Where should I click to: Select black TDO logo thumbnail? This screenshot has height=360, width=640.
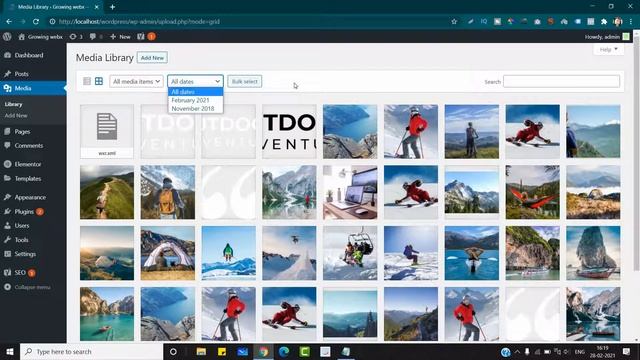click(289, 131)
